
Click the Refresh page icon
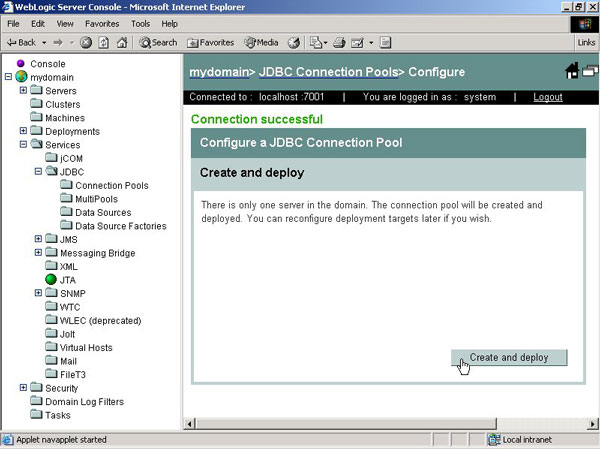(x=104, y=42)
